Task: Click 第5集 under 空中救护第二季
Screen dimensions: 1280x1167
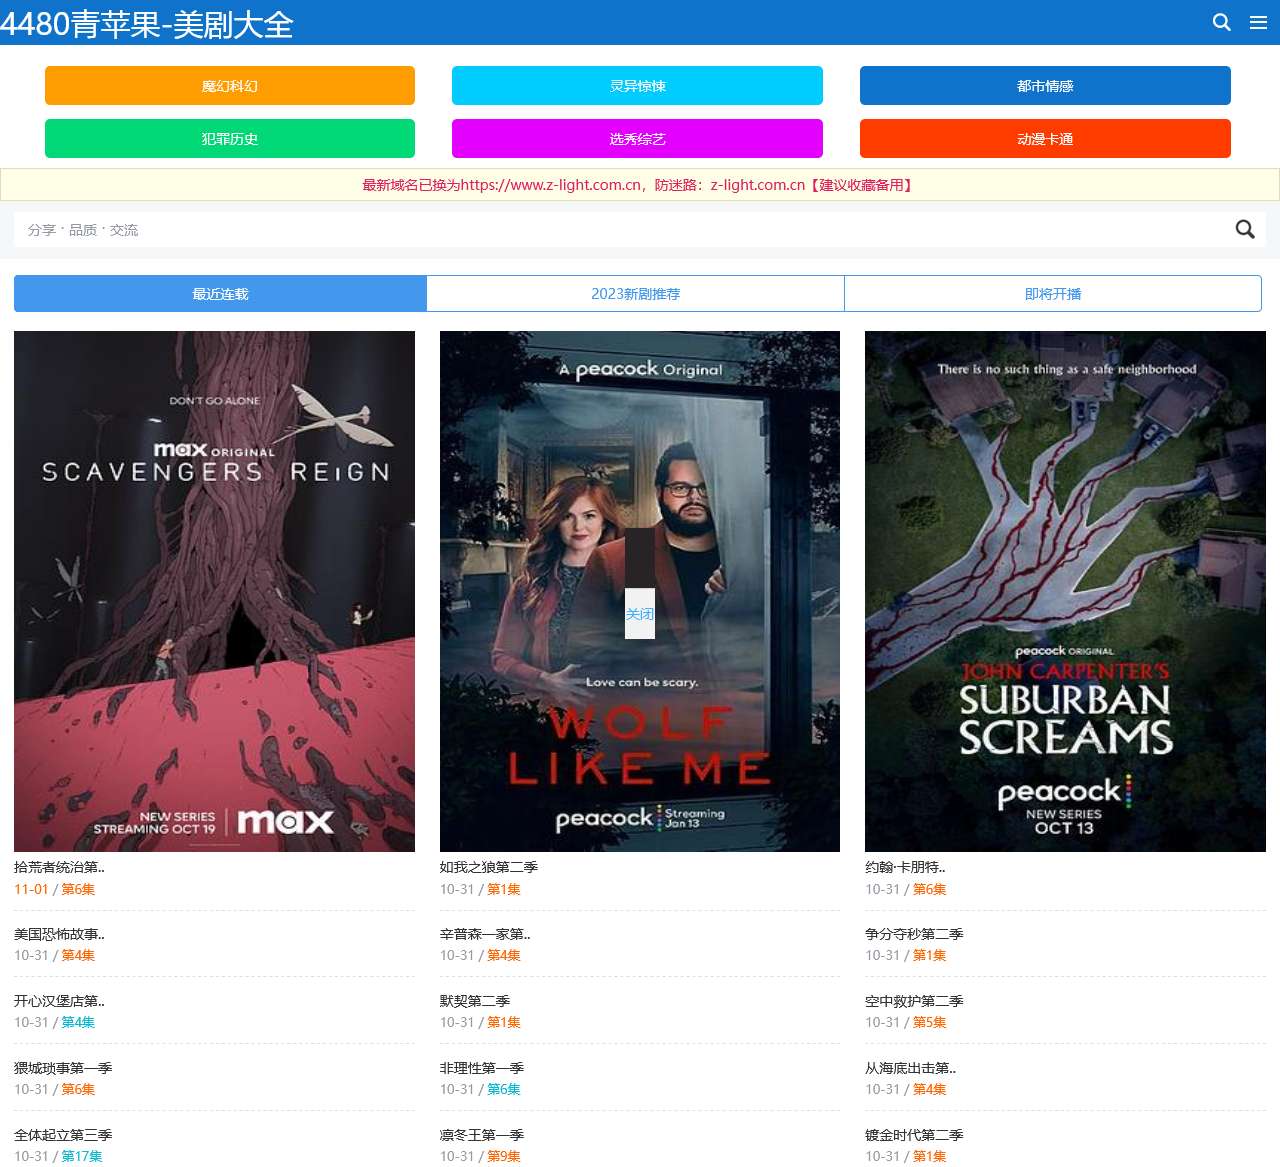Action: pos(929,1022)
